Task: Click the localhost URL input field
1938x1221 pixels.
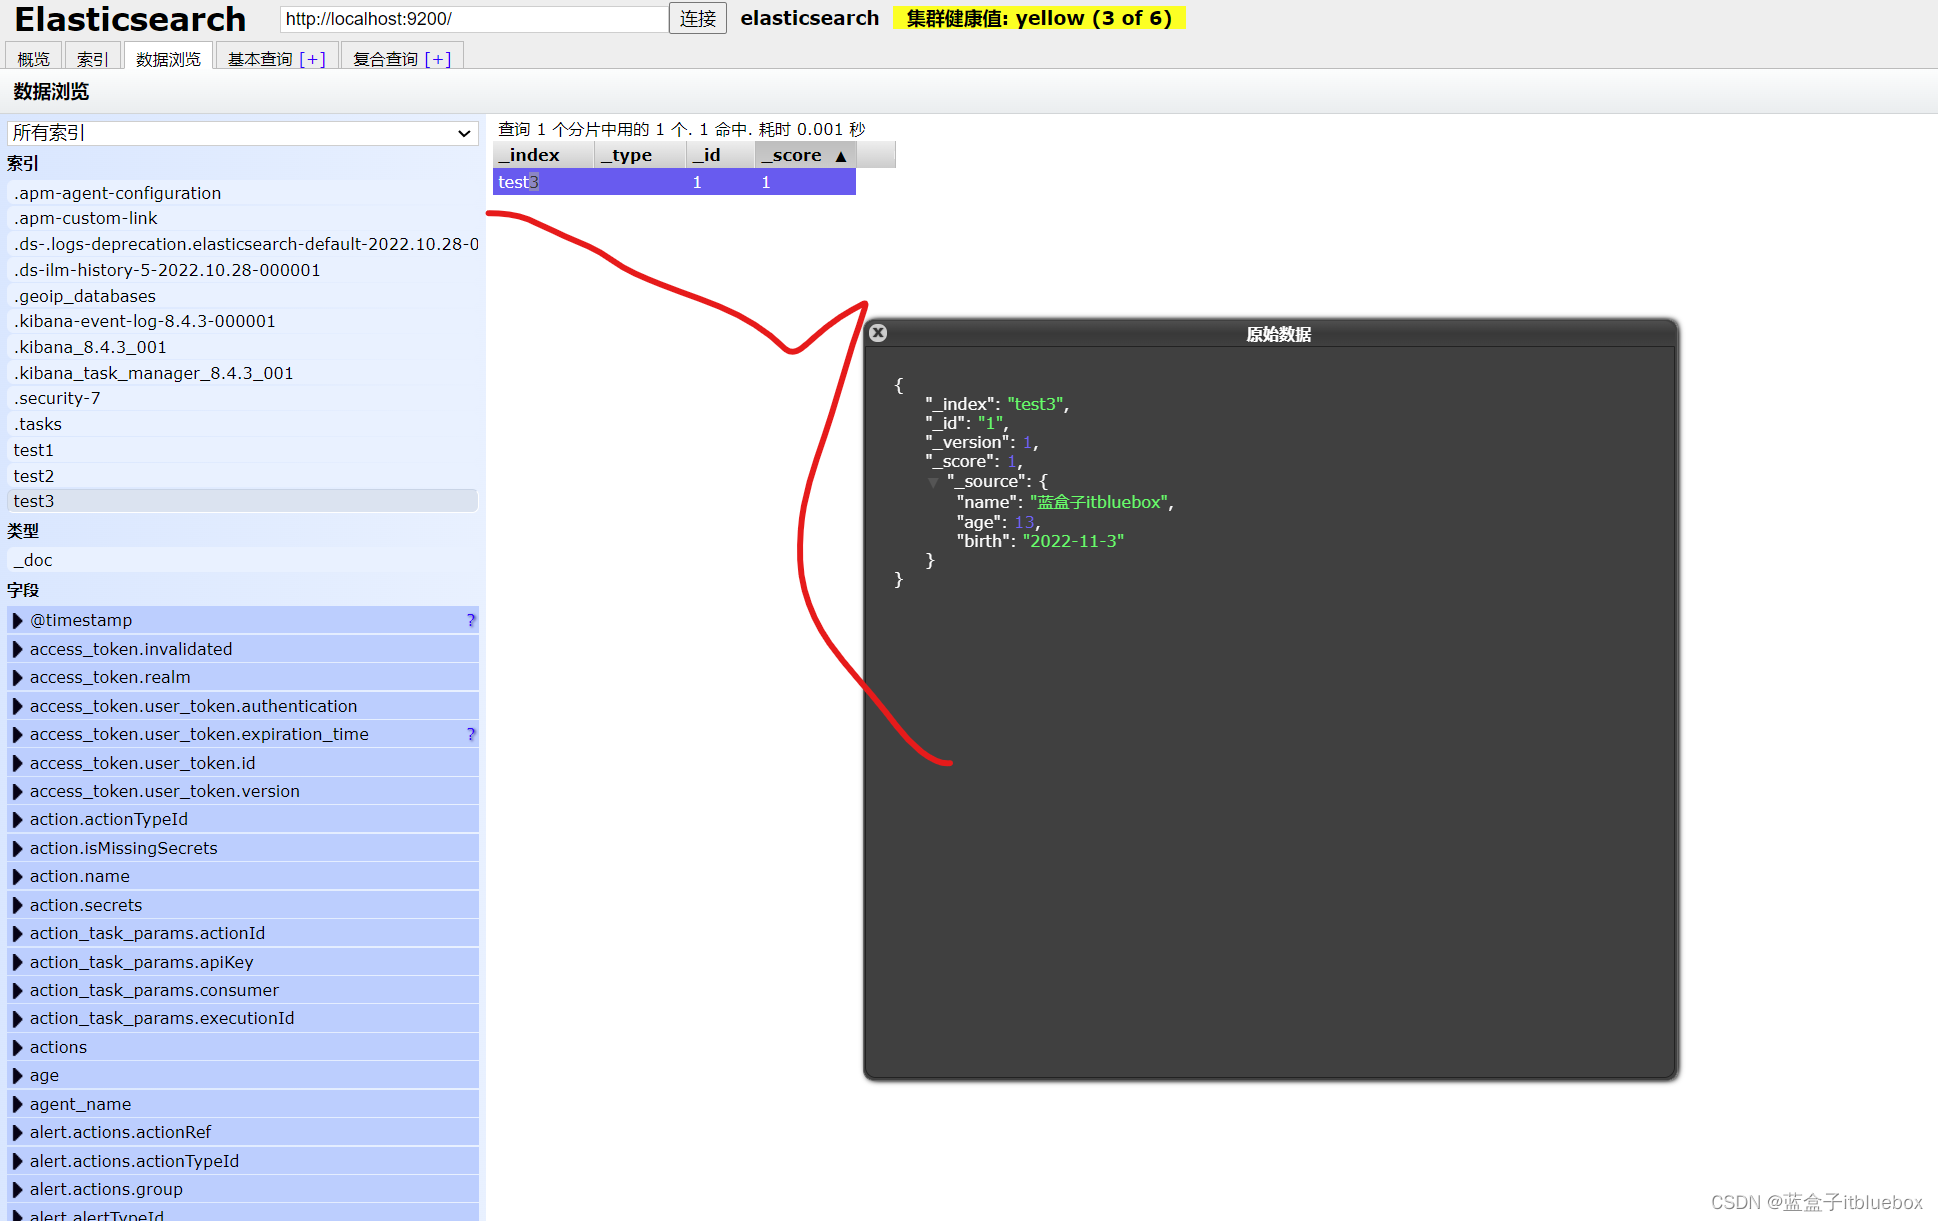Action: pyautogui.click(x=473, y=19)
